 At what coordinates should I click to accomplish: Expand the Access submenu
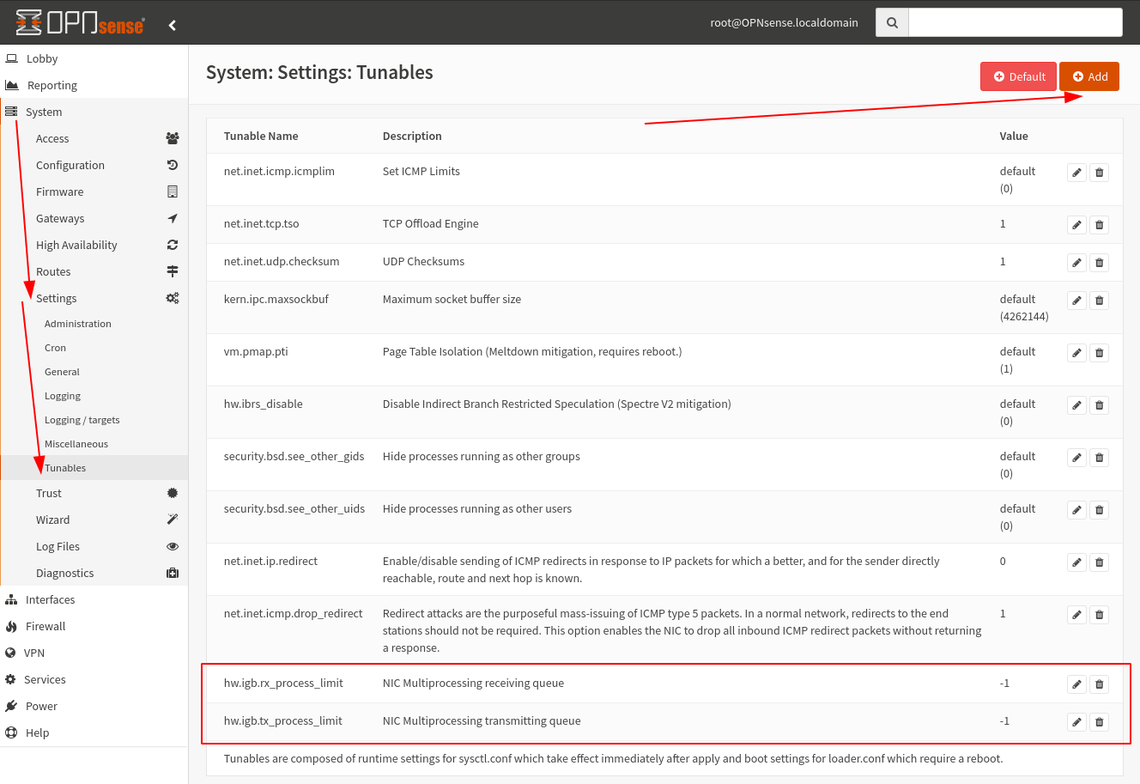coord(95,138)
